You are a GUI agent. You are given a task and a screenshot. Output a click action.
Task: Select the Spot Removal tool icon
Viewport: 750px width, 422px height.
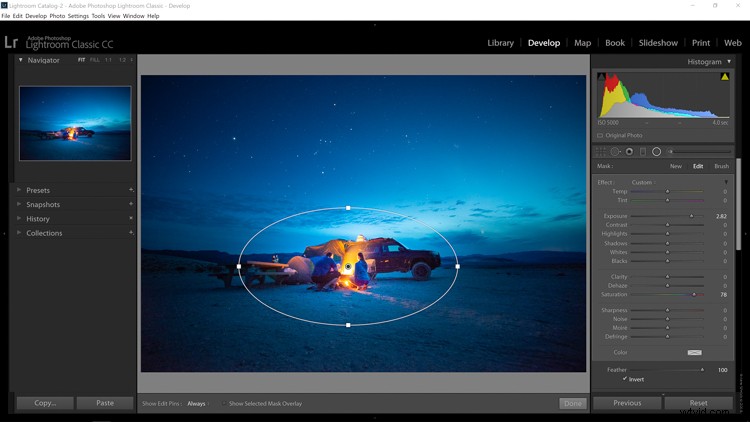pos(615,152)
